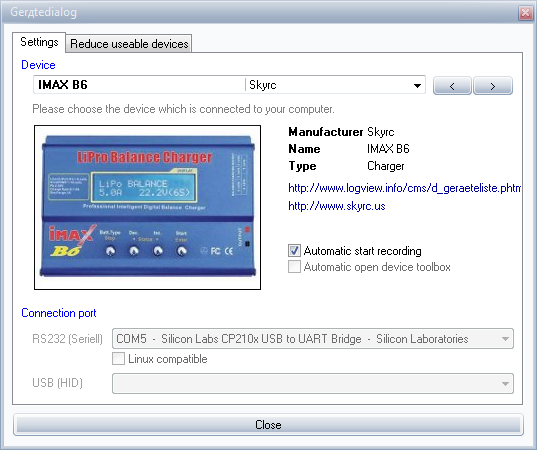Open the USB (HID) dropdown
Image resolution: width=537 pixels, height=450 pixels.
pyautogui.click(x=313, y=383)
